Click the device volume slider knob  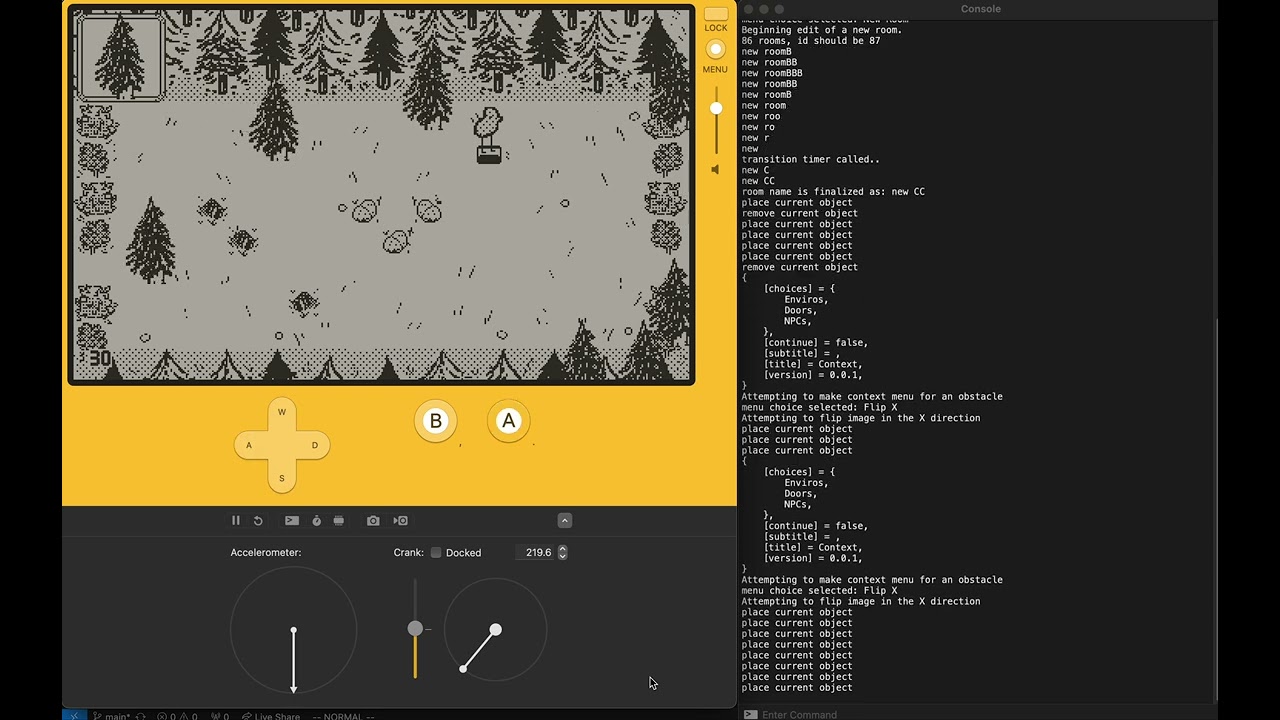715,108
